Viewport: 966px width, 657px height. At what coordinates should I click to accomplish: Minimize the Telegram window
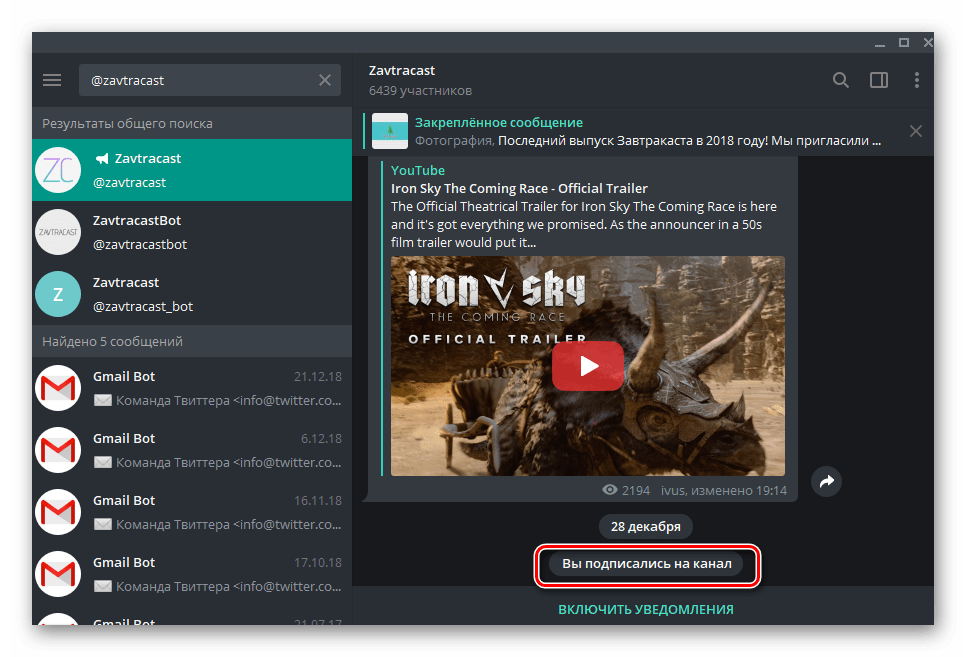(880, 43)
